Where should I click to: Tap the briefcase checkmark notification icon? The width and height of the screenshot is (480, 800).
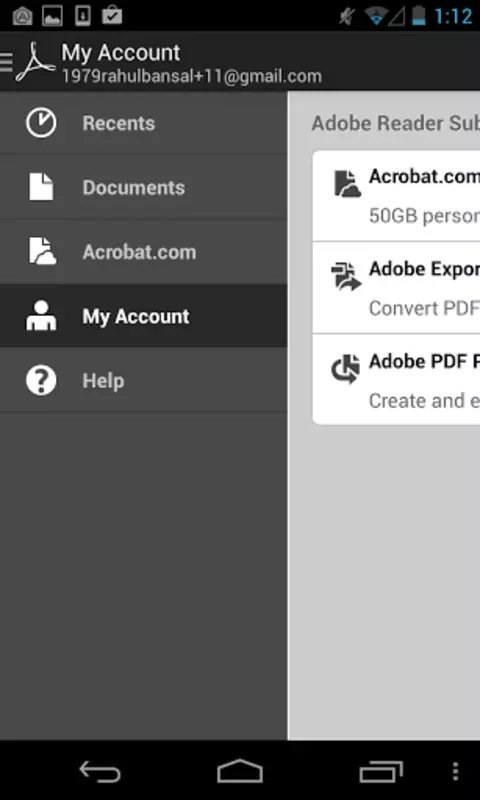tap(112, 15)
